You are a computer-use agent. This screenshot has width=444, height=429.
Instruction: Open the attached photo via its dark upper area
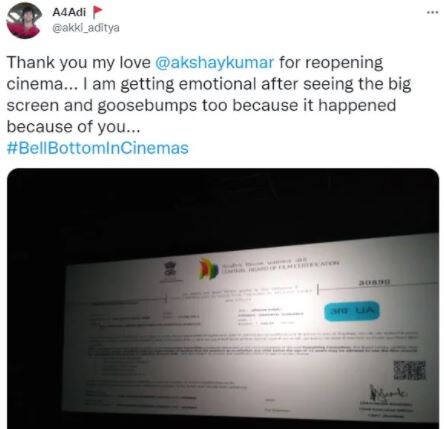point(223,207)
